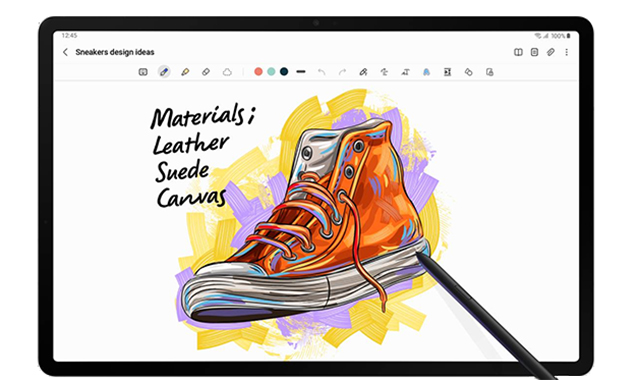Tap the 100% battery indicator
This screenshot has width=640, height=380.
[x=560, y=36]
